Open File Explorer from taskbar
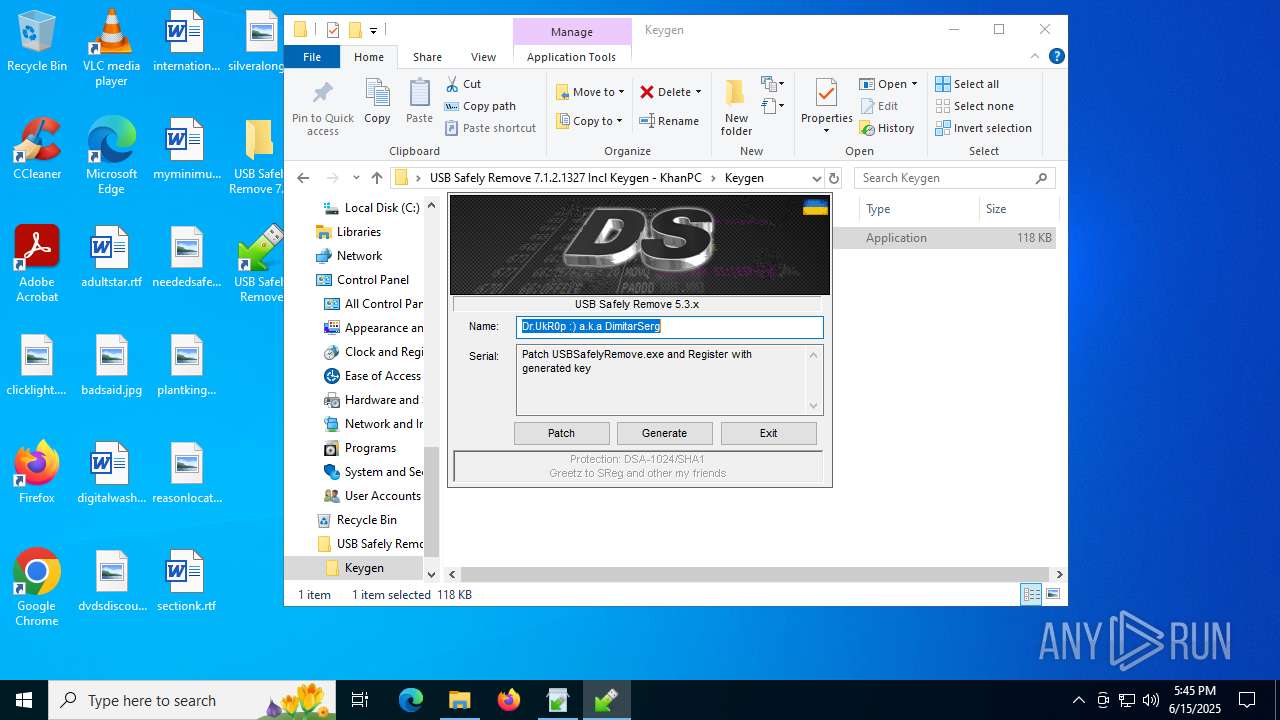 (459, 700)
